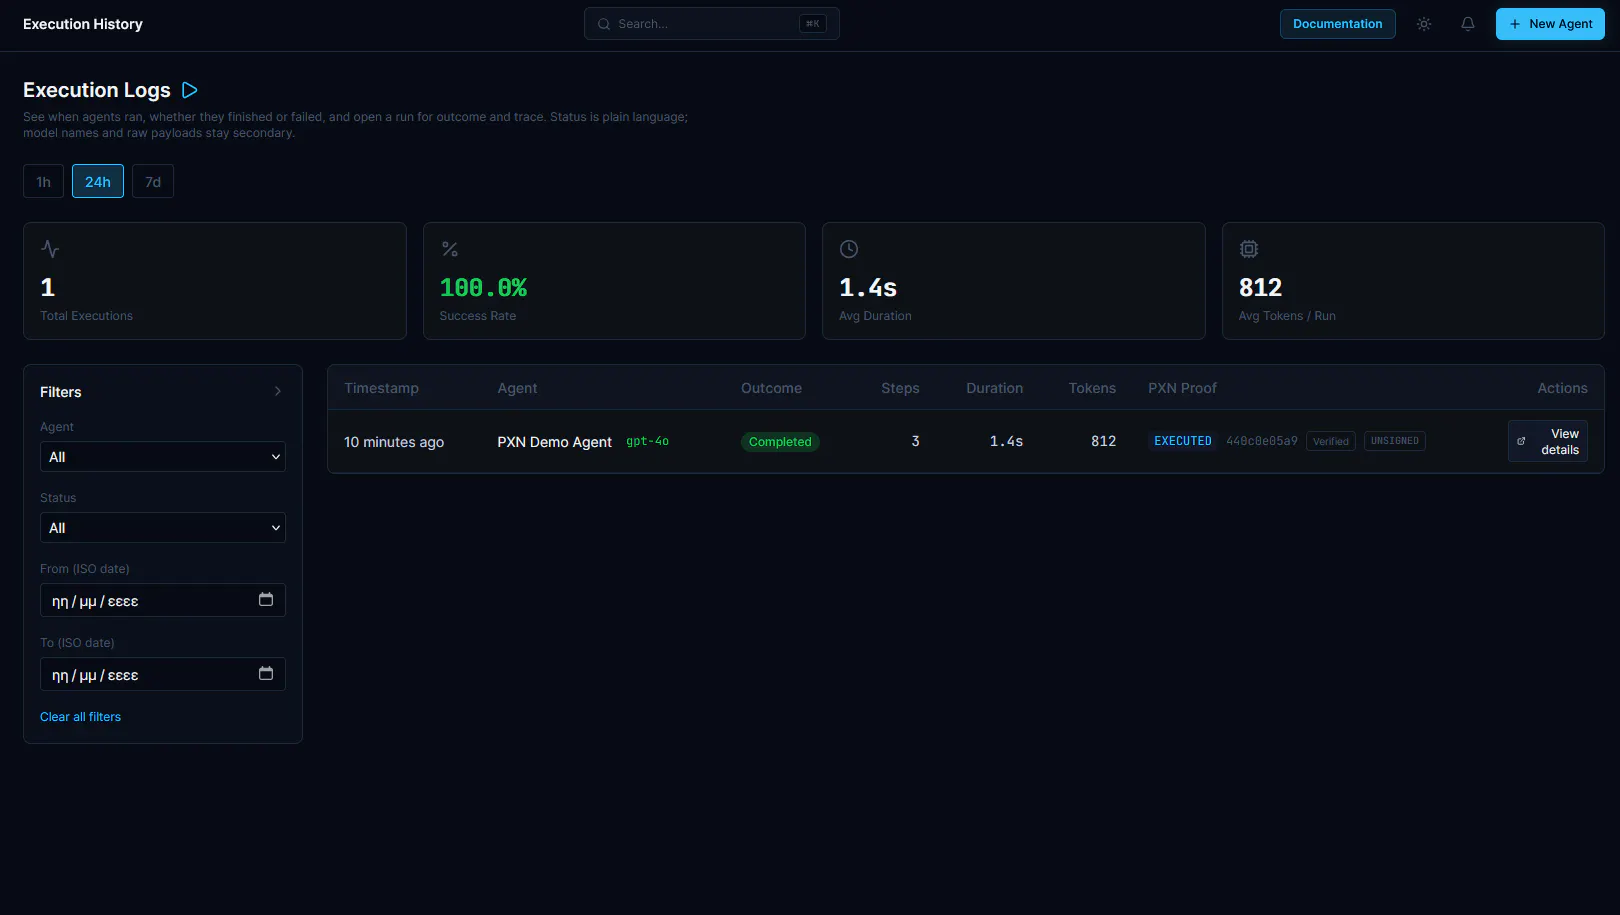Click the chip icon in Avg Tokens card
The image size is (1620, 915).
1249,249
